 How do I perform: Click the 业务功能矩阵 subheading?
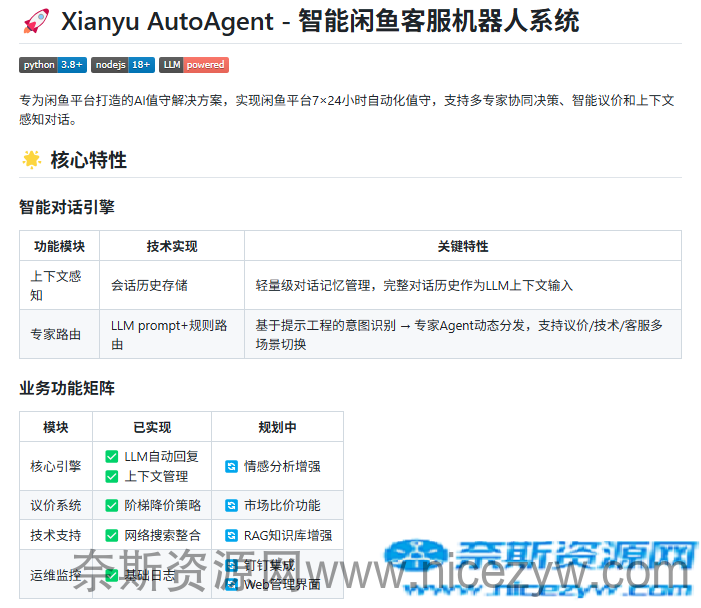point(67,388)
